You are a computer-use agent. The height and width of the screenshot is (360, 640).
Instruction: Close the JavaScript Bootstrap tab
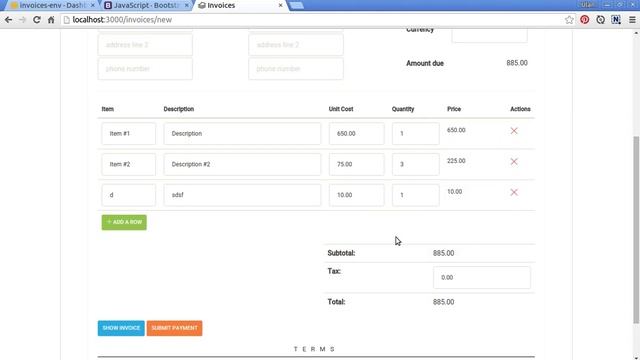pos(187,5)
